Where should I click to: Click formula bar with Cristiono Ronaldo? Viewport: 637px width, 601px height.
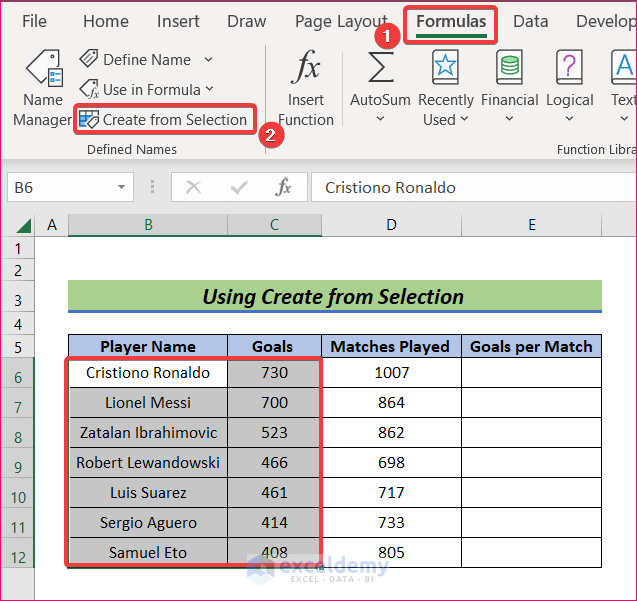(474, 187)
